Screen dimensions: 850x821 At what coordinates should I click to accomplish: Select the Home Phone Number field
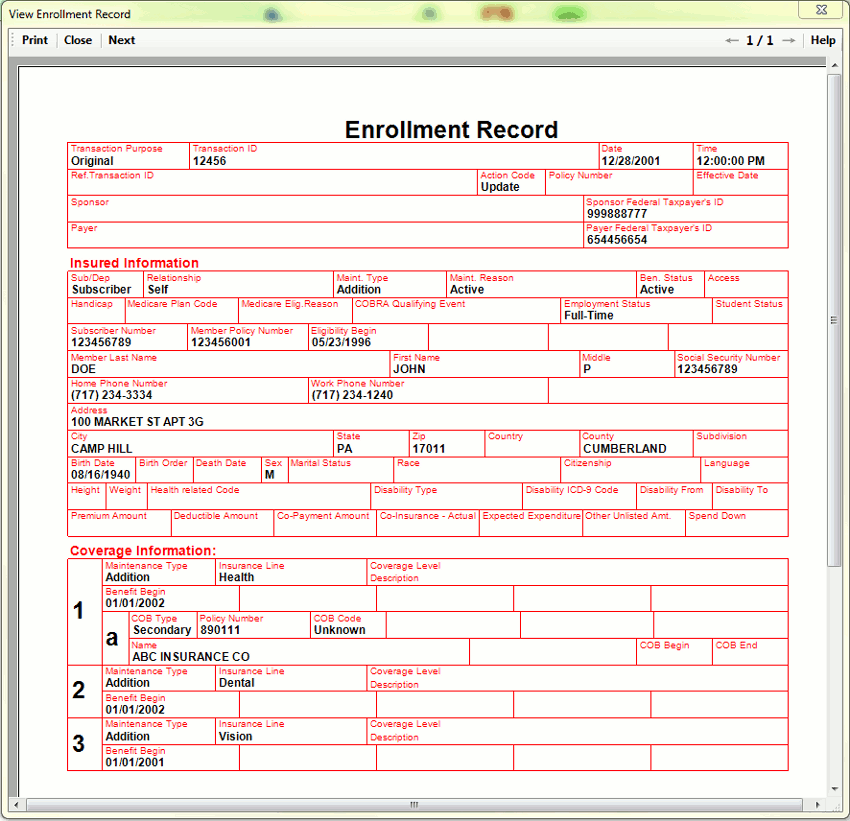[x=112, y=395]
